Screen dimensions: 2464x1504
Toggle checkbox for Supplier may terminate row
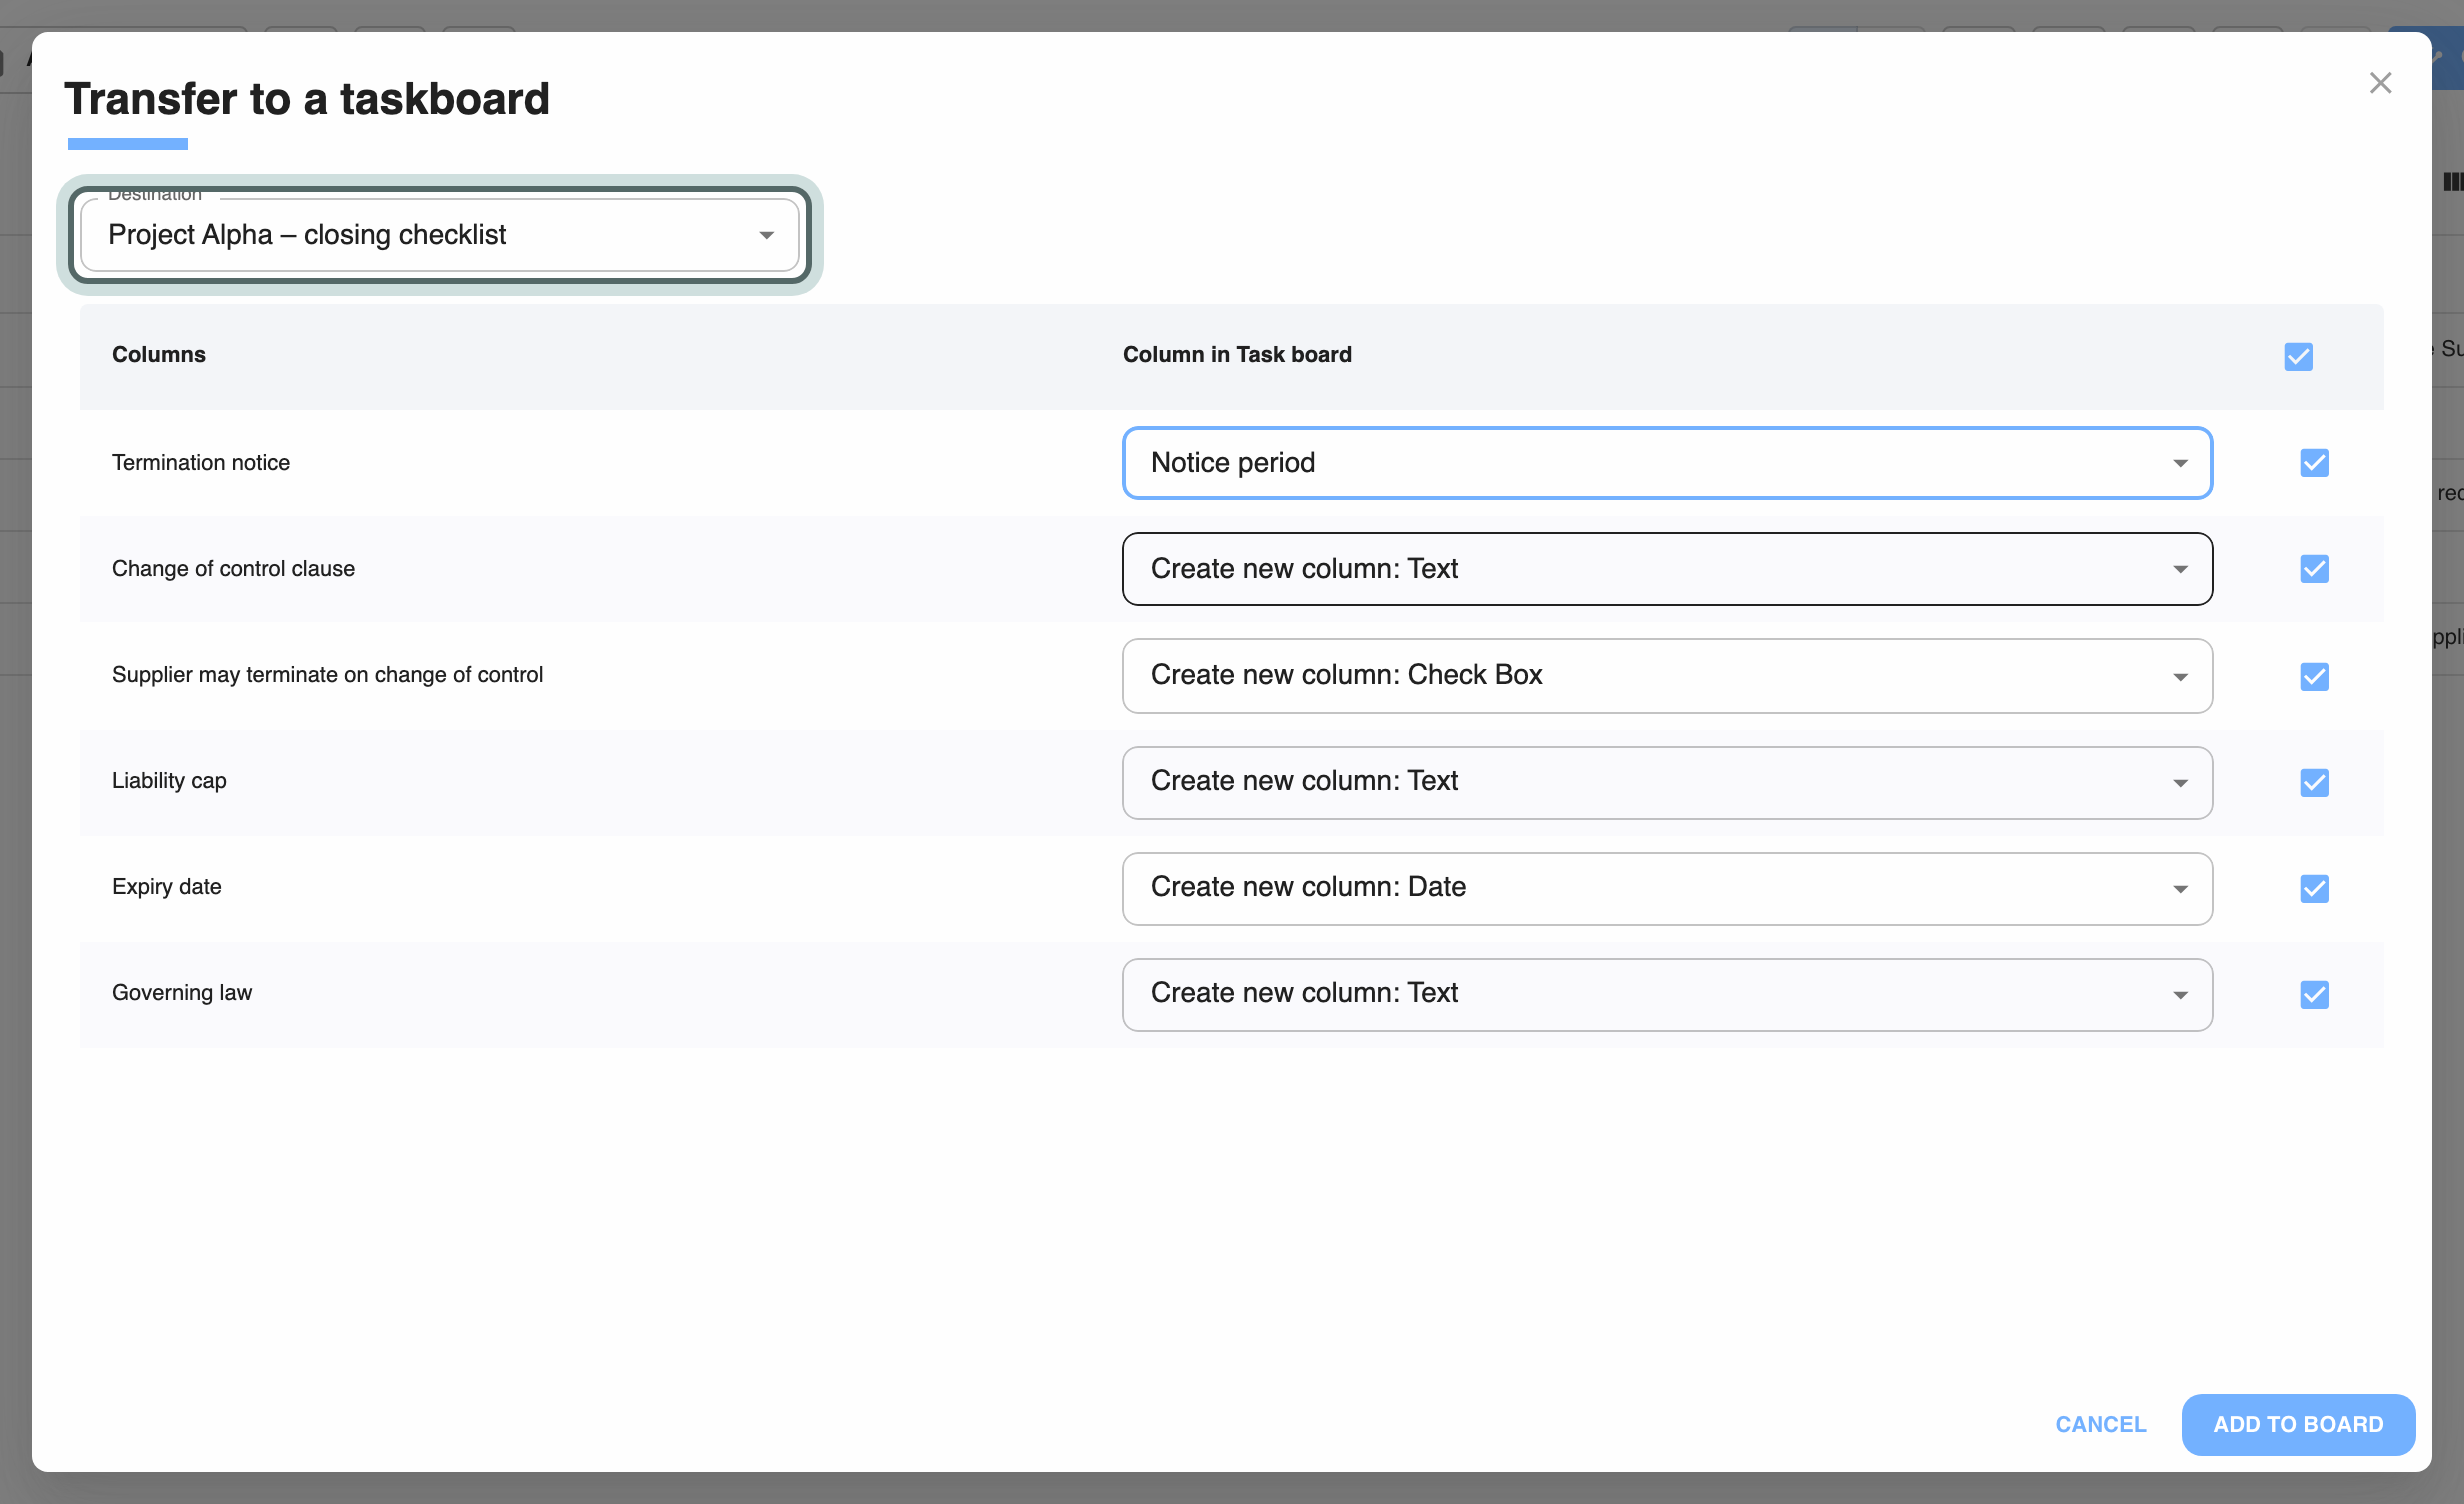2314,676
